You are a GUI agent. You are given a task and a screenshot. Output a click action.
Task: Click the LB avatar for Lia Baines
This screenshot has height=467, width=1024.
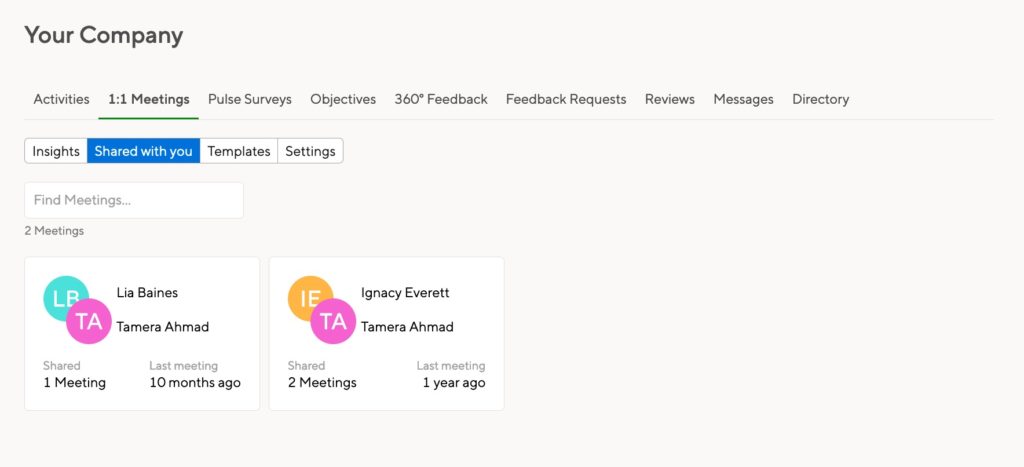pos(64,298)
